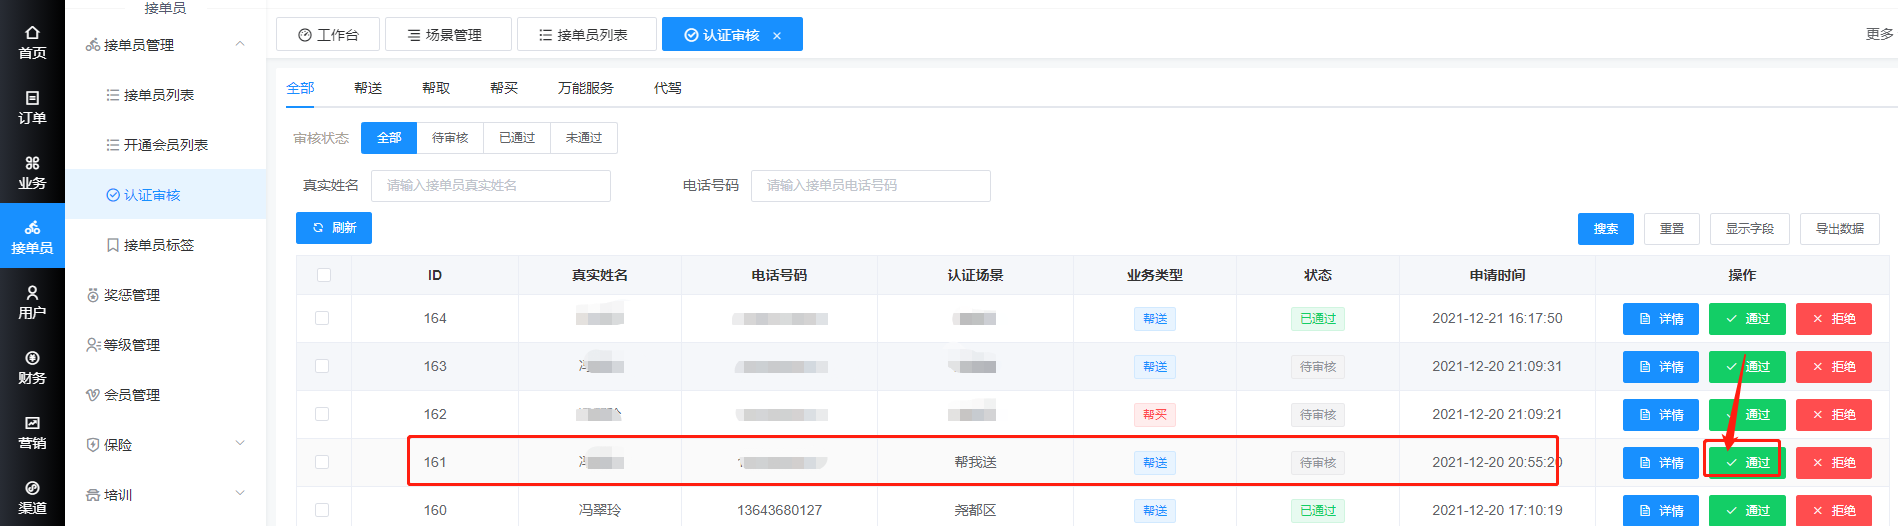Image resolution: width=1898 pixels, height=526 pixels.
Task: Focus the 电话号码 input field
Action: [871, 186]
